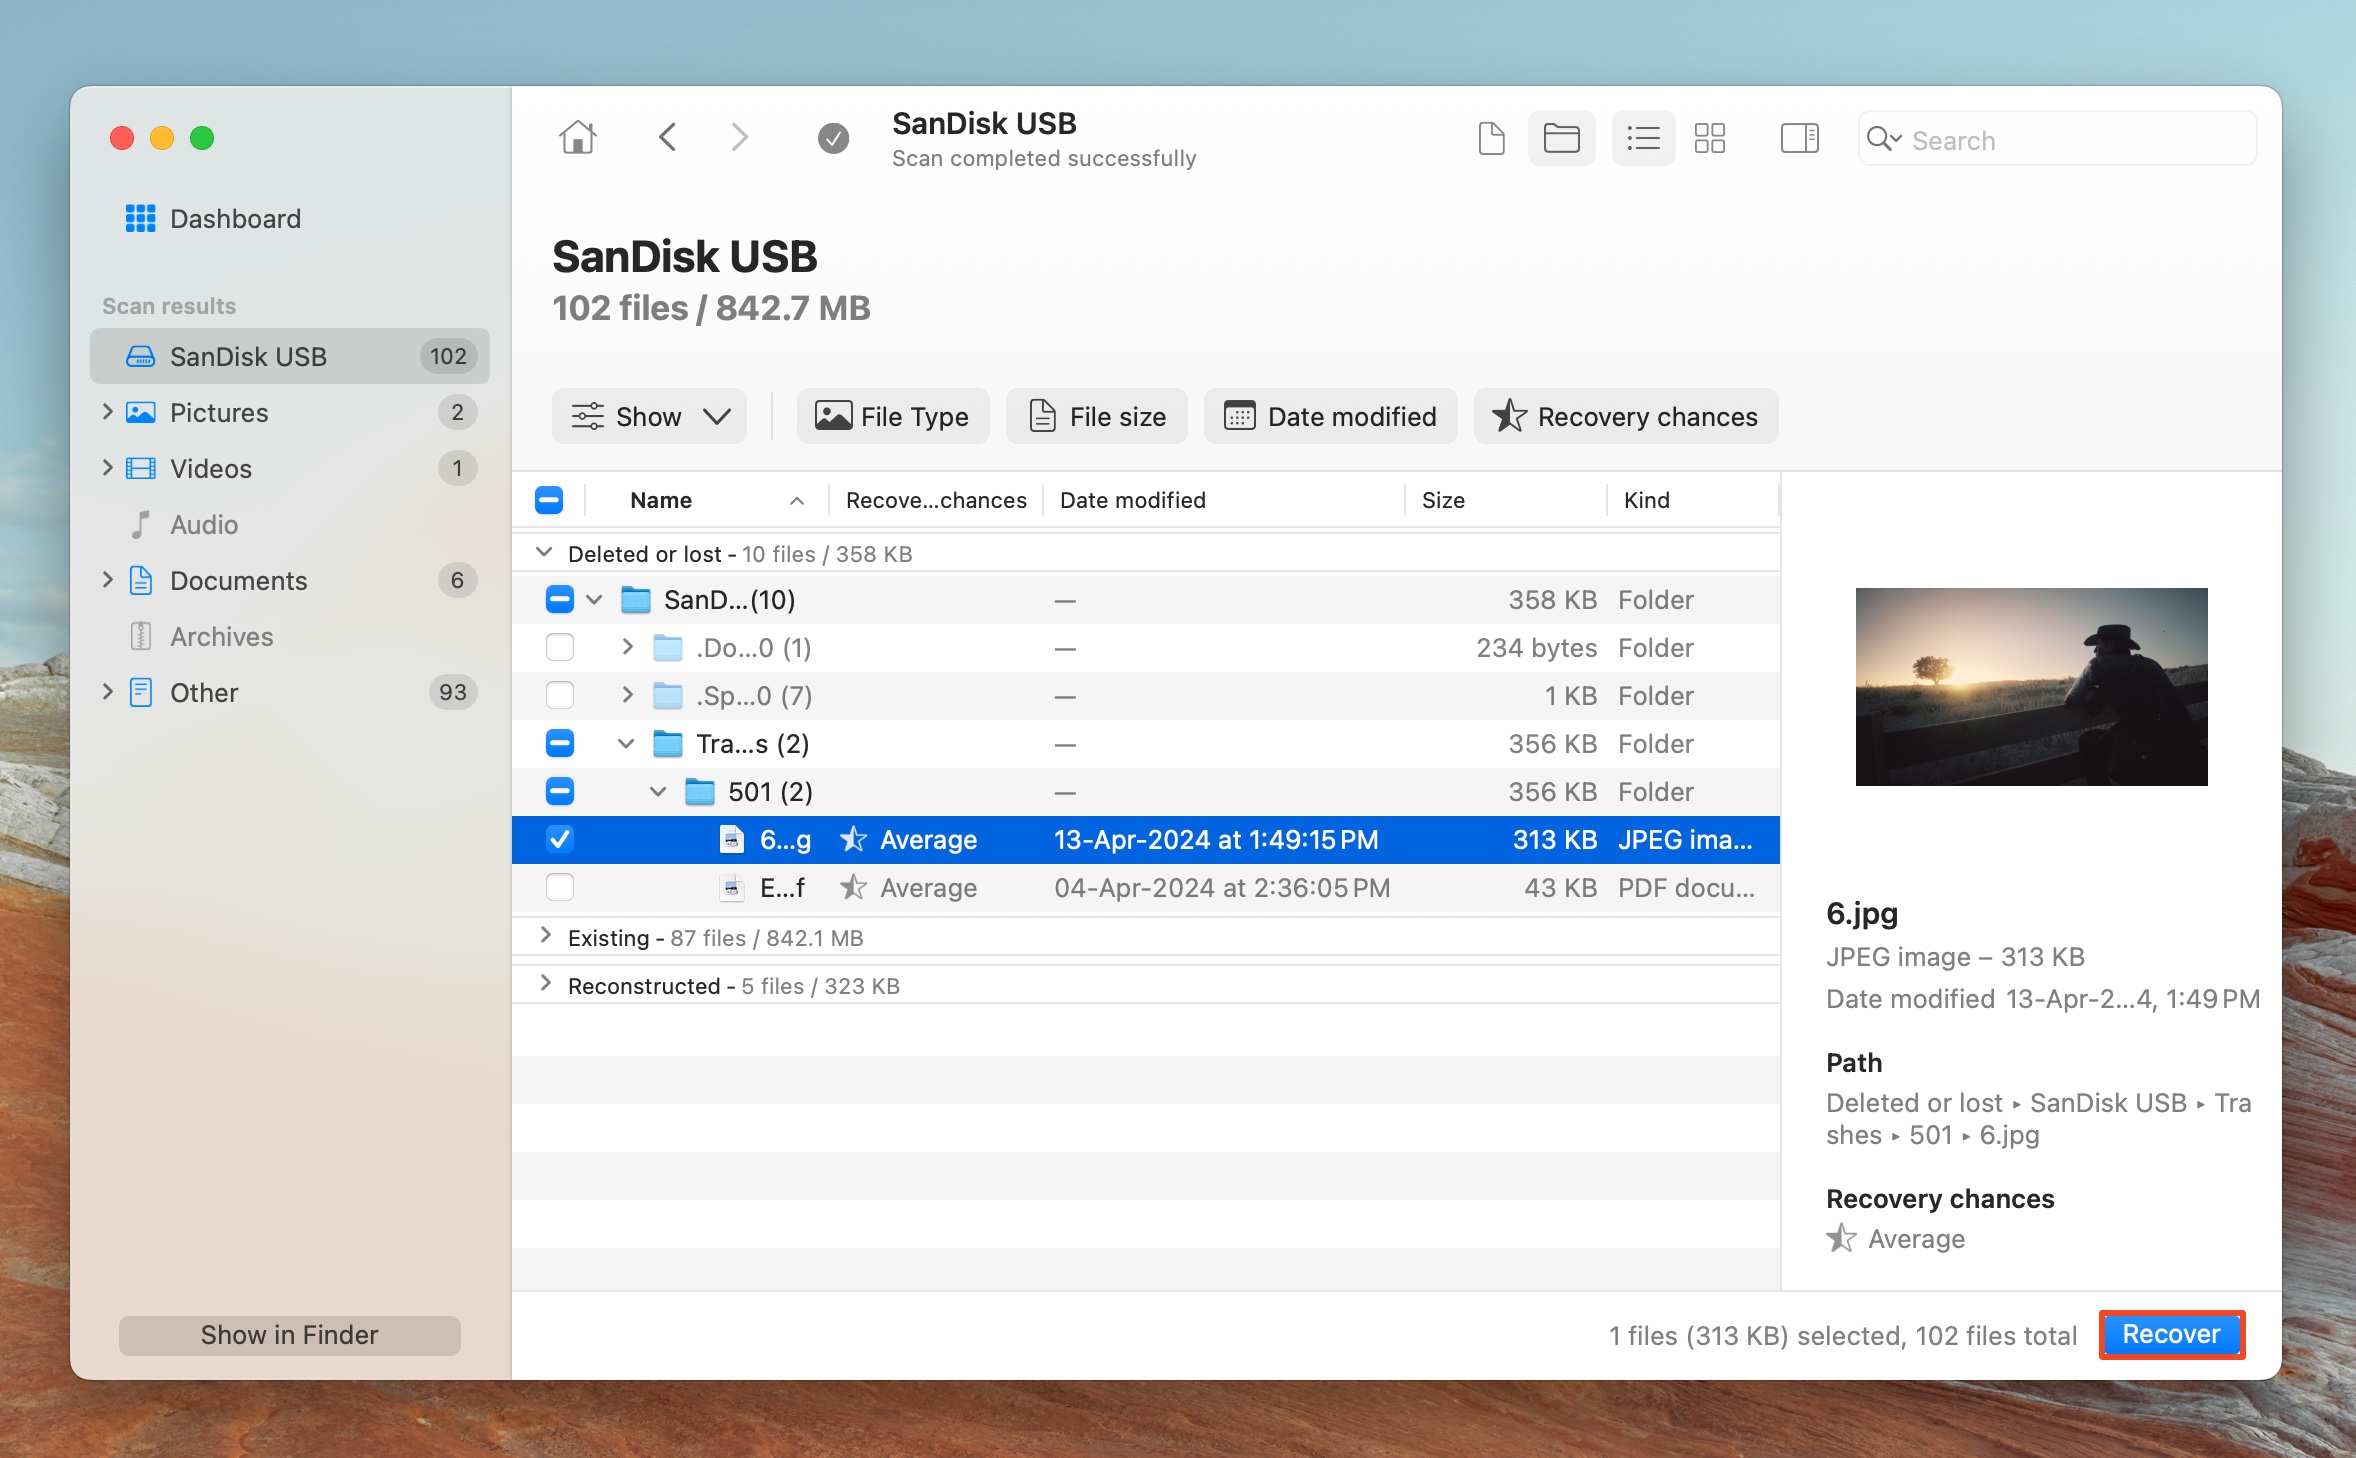This screenshot has width=2356, height=1458.
Task: Expand the Documents sidebar chevron
Action: tap(107, 580)
